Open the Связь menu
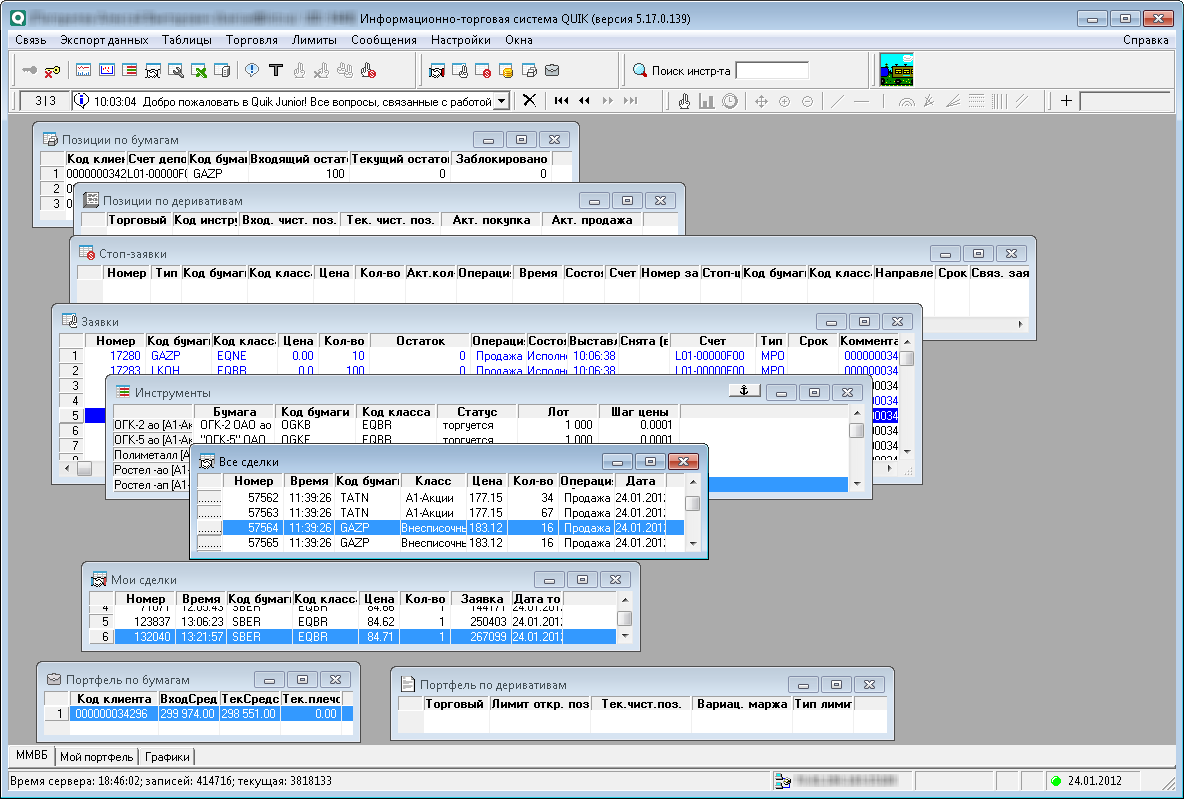The height and width of the screenshot is (799, 1184). point(31,40)
